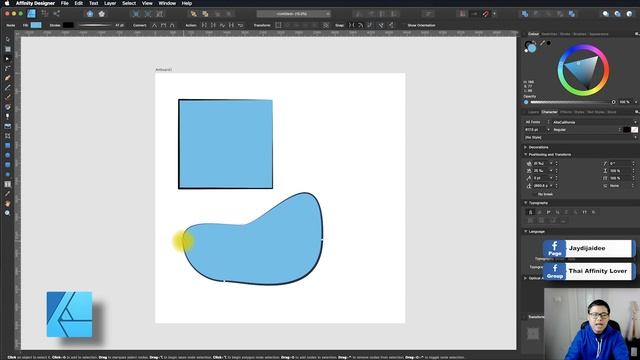
Task: Select the Pen tool
Action: [7, 78]
